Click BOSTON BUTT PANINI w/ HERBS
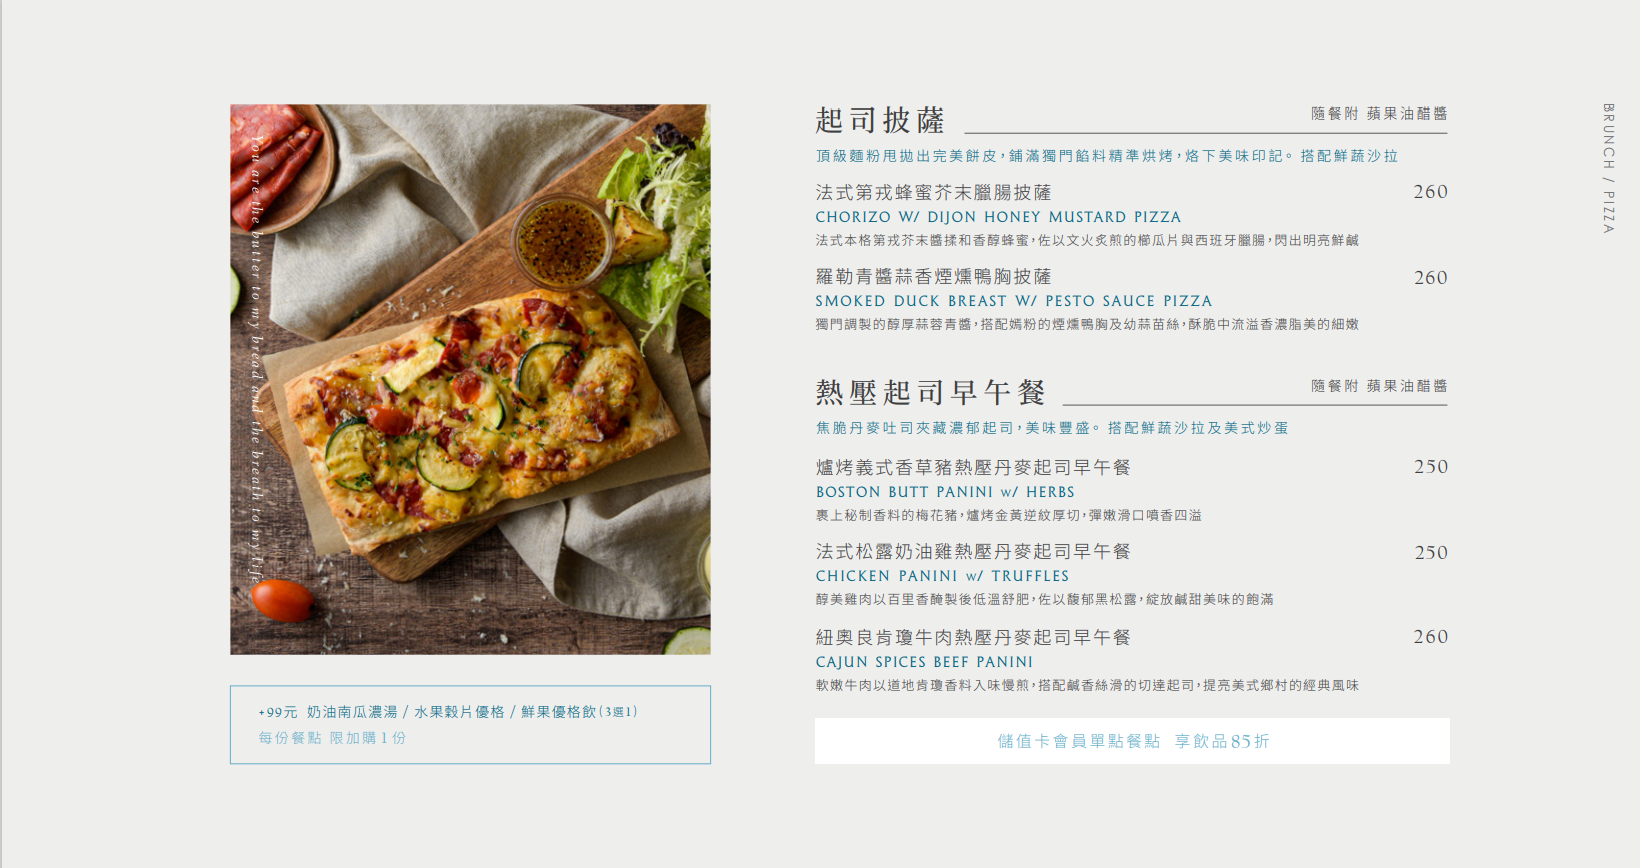This screenshot has width=1640, height=868. click(x=945, y=492)
